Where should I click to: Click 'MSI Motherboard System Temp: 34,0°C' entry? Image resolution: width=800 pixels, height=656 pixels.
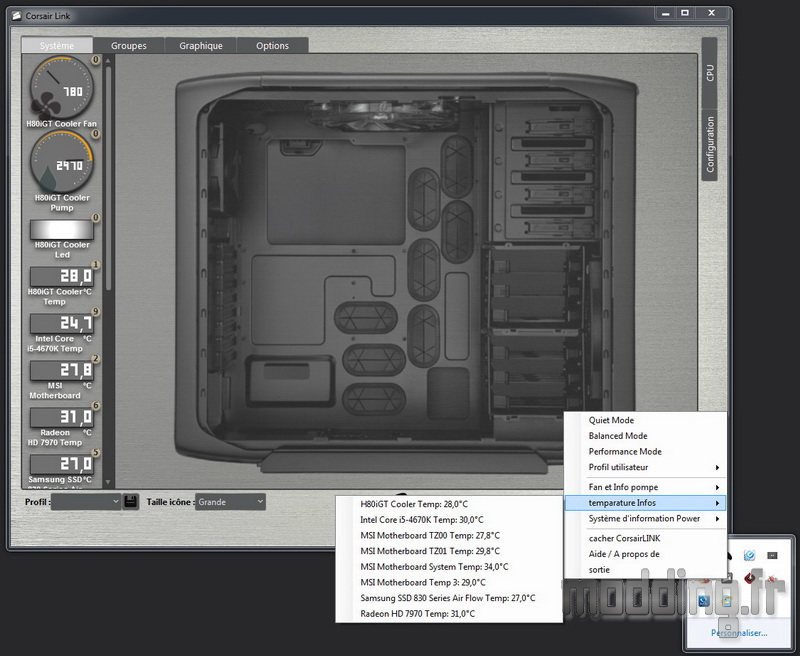click(449, 567)
